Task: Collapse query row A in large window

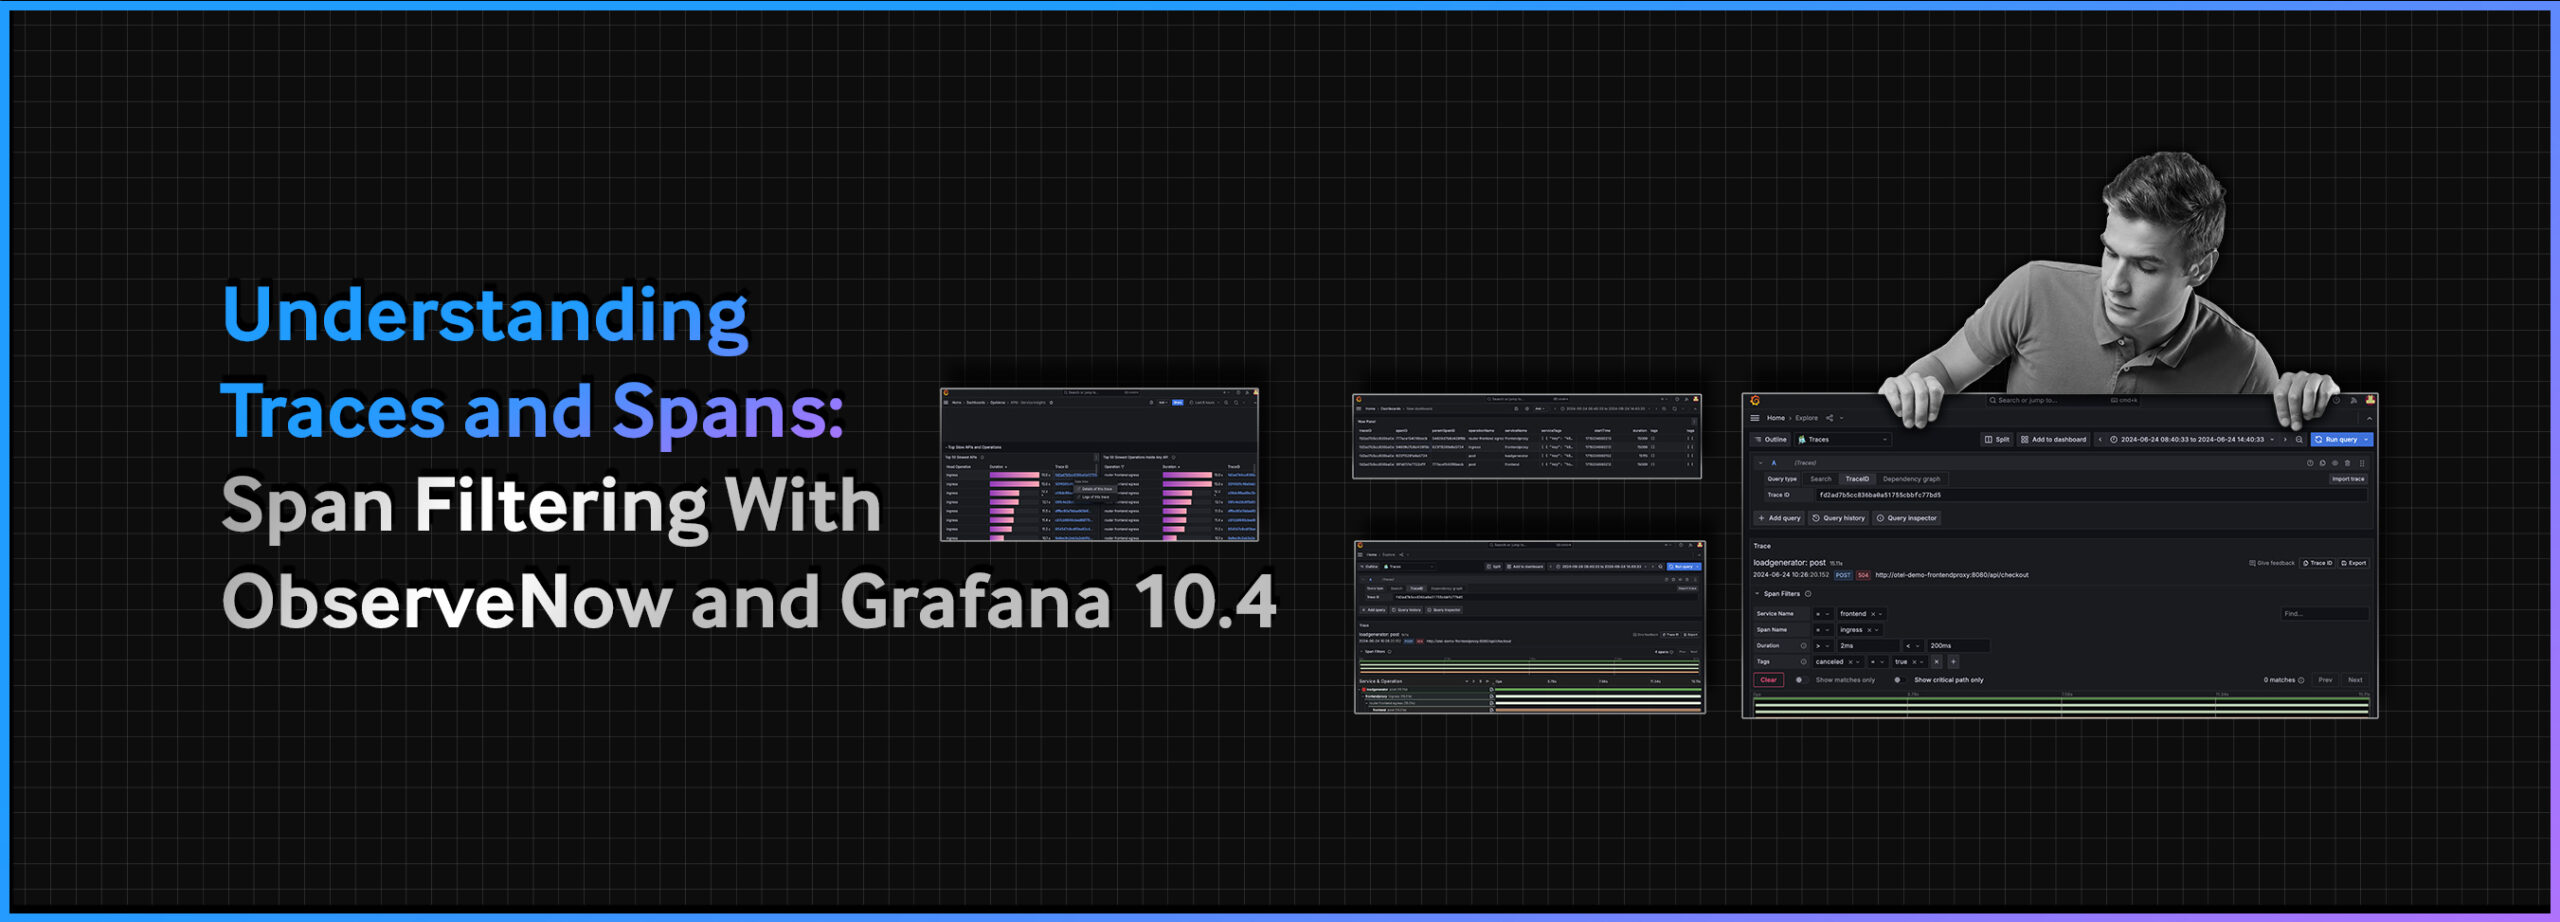Action: 1760,463
